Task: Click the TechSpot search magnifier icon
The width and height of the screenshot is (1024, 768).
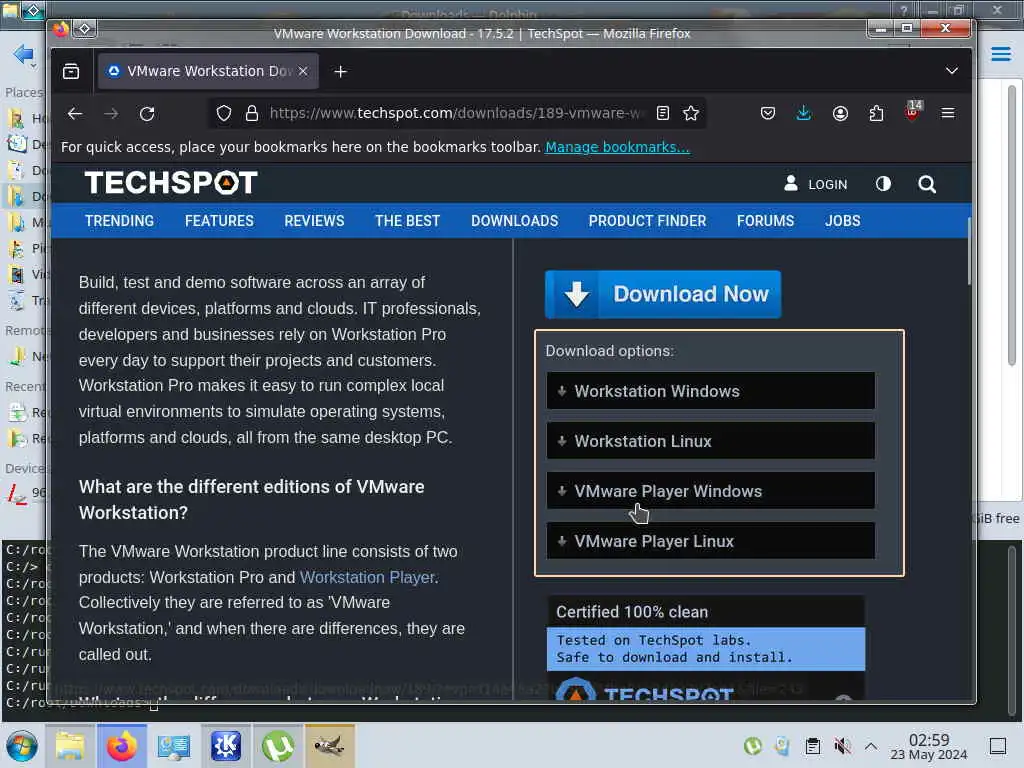Action: (x=927, y=185)
